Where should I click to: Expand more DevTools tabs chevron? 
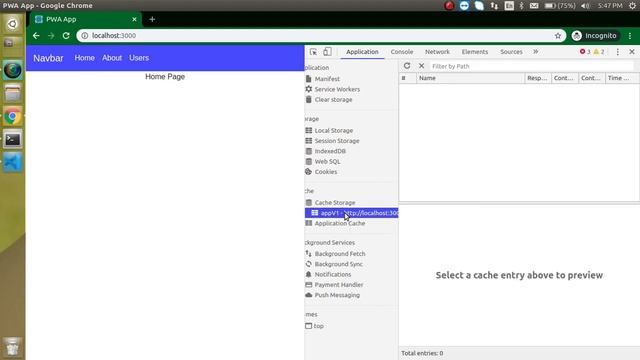coord(536,52)
